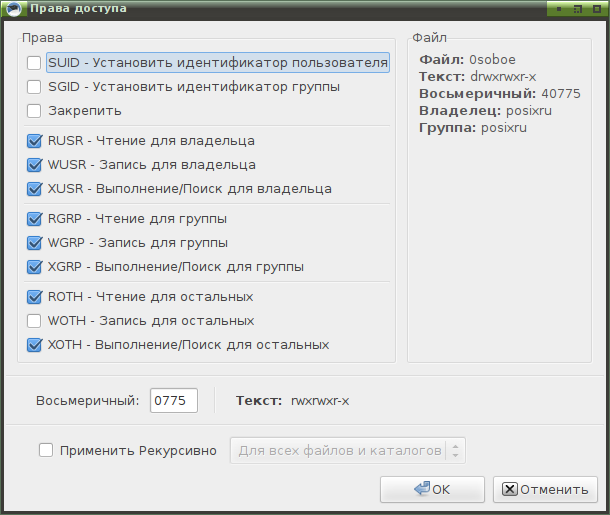Uncheck XGRP execute for group
The width and height of the screenshot is (610, 515).
[x=34, y=267]
